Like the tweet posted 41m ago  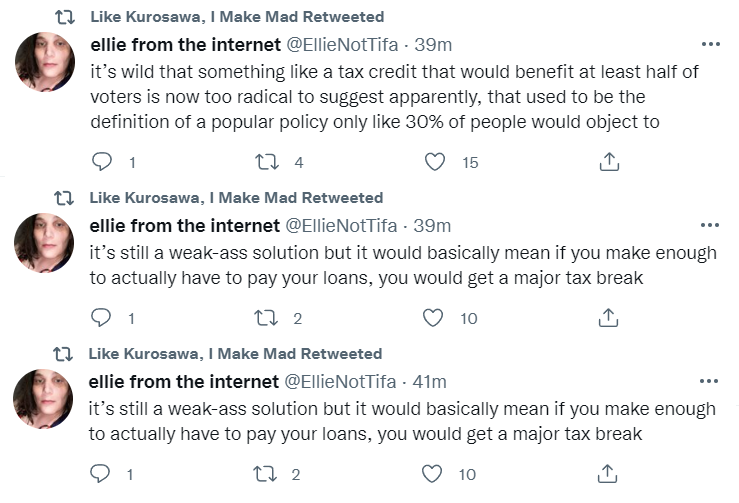(432, 474)
